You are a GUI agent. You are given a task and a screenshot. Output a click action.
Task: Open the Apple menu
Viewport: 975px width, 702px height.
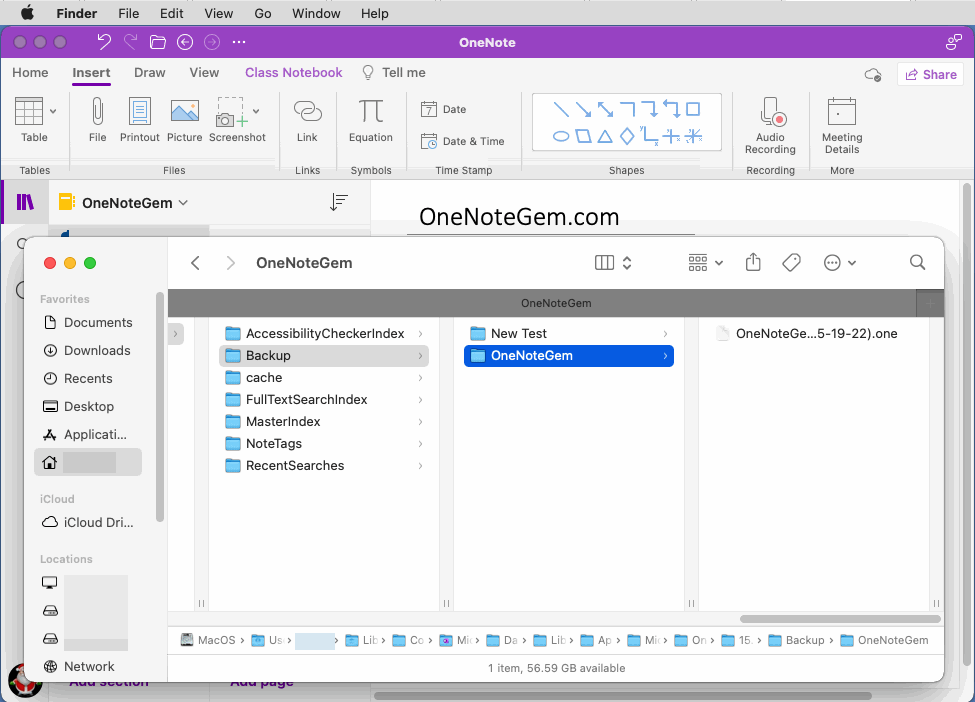tap(27, 13)
